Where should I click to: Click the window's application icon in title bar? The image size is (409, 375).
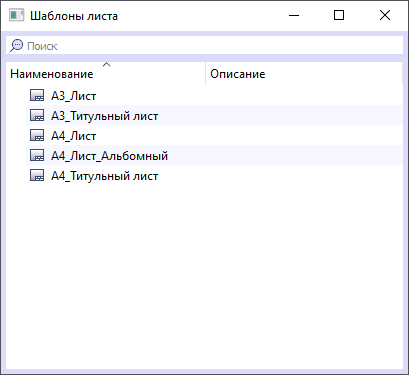click(x=16, y=15)
